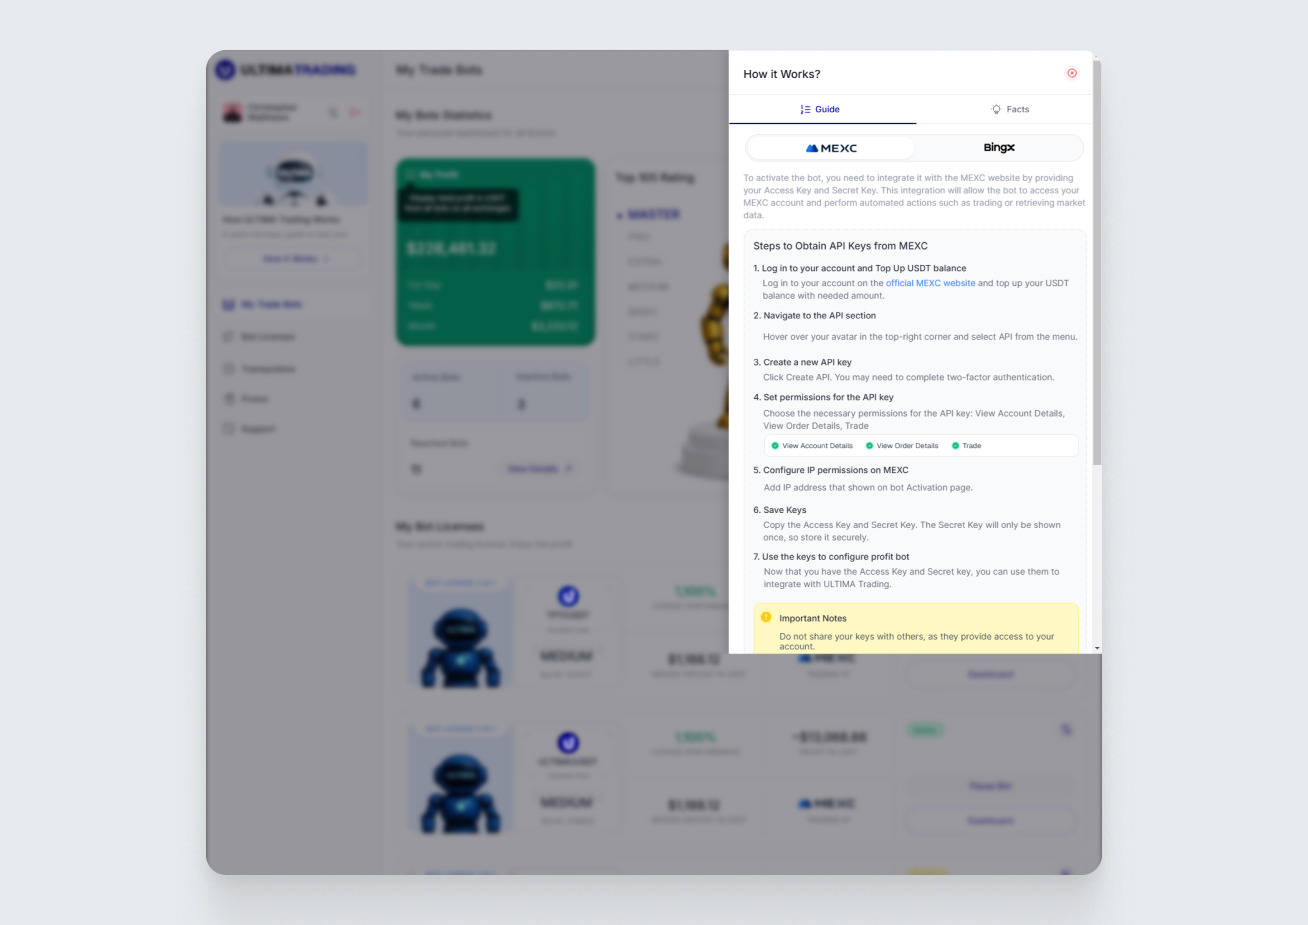The height and width of the screenshot is (925, 1308).
Task: Click the Trade permission indicator
Action: point(955,446)
